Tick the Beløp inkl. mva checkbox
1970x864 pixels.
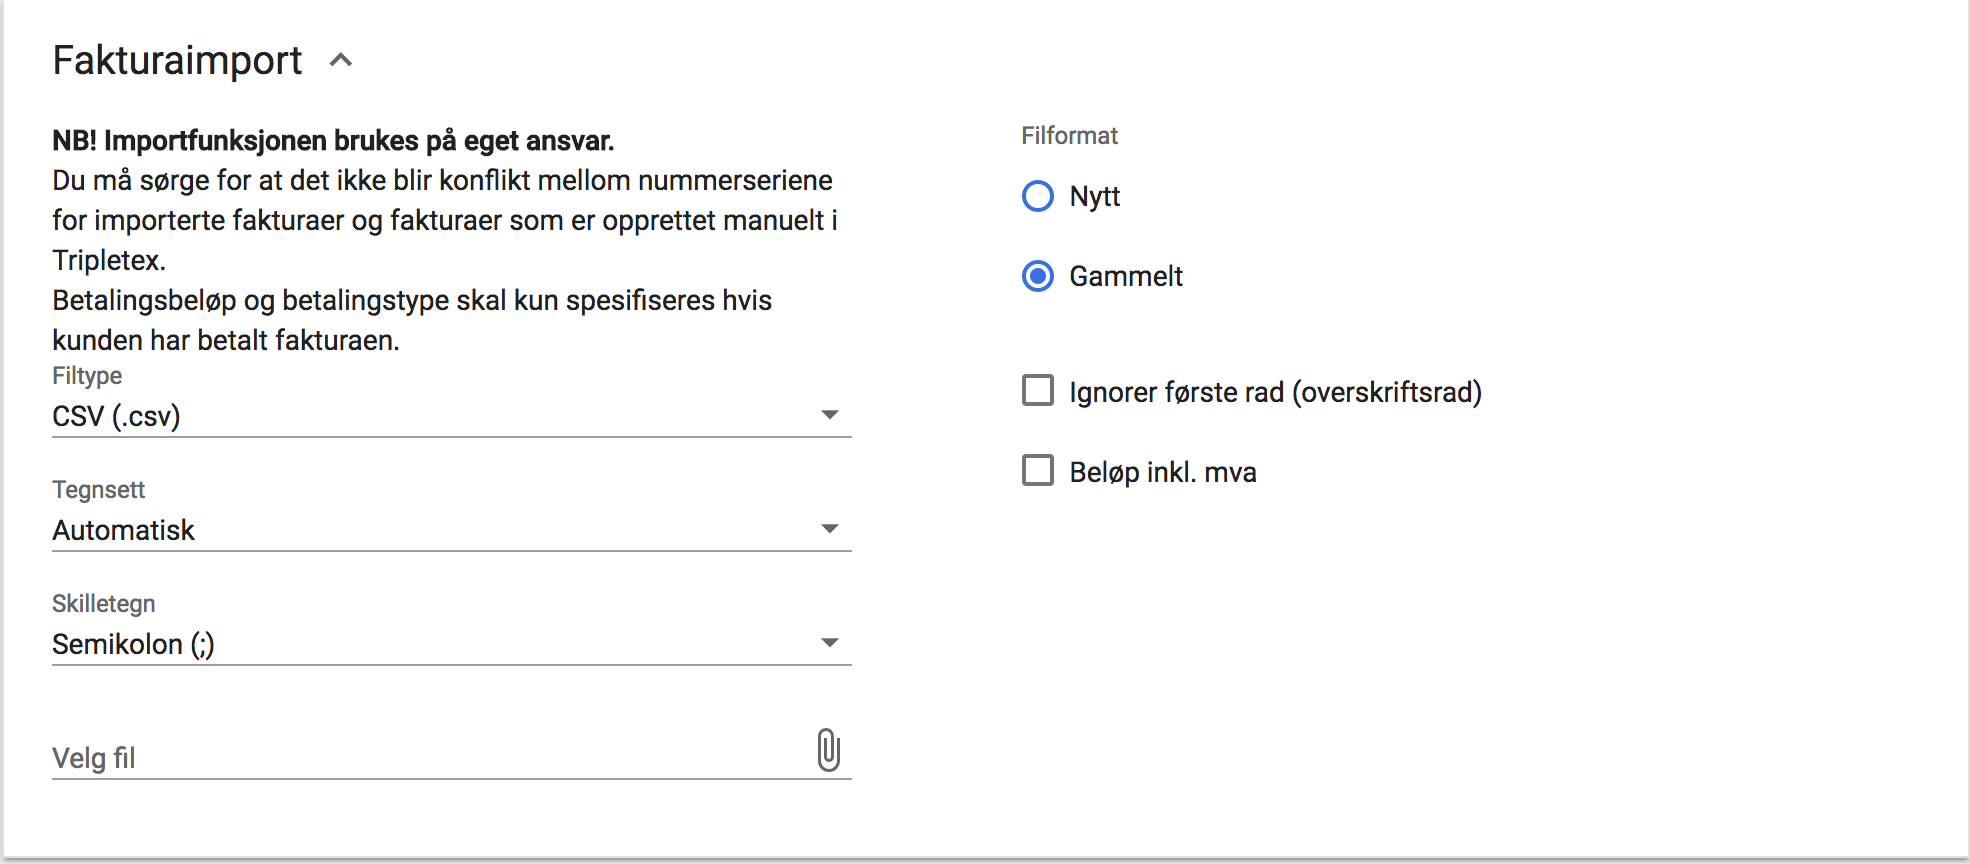coord(1038,471)
